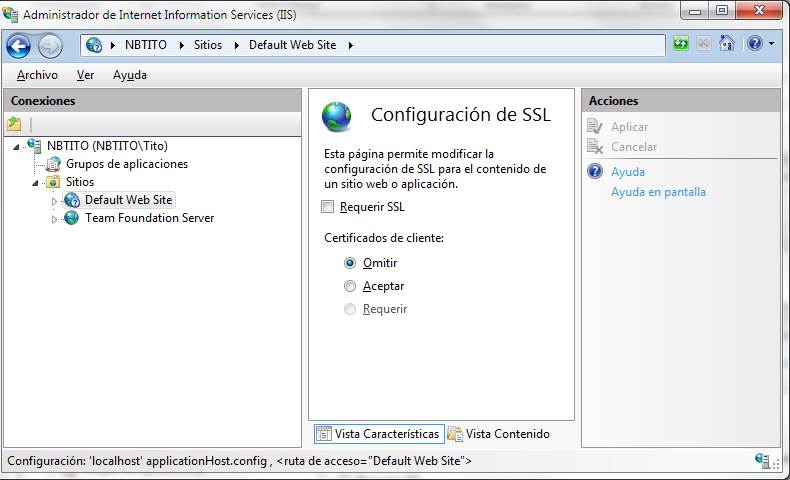Image resolution: width=790 pixels, height=480 pixels.
Task: Open the Archivo menu
Action: 37,75
